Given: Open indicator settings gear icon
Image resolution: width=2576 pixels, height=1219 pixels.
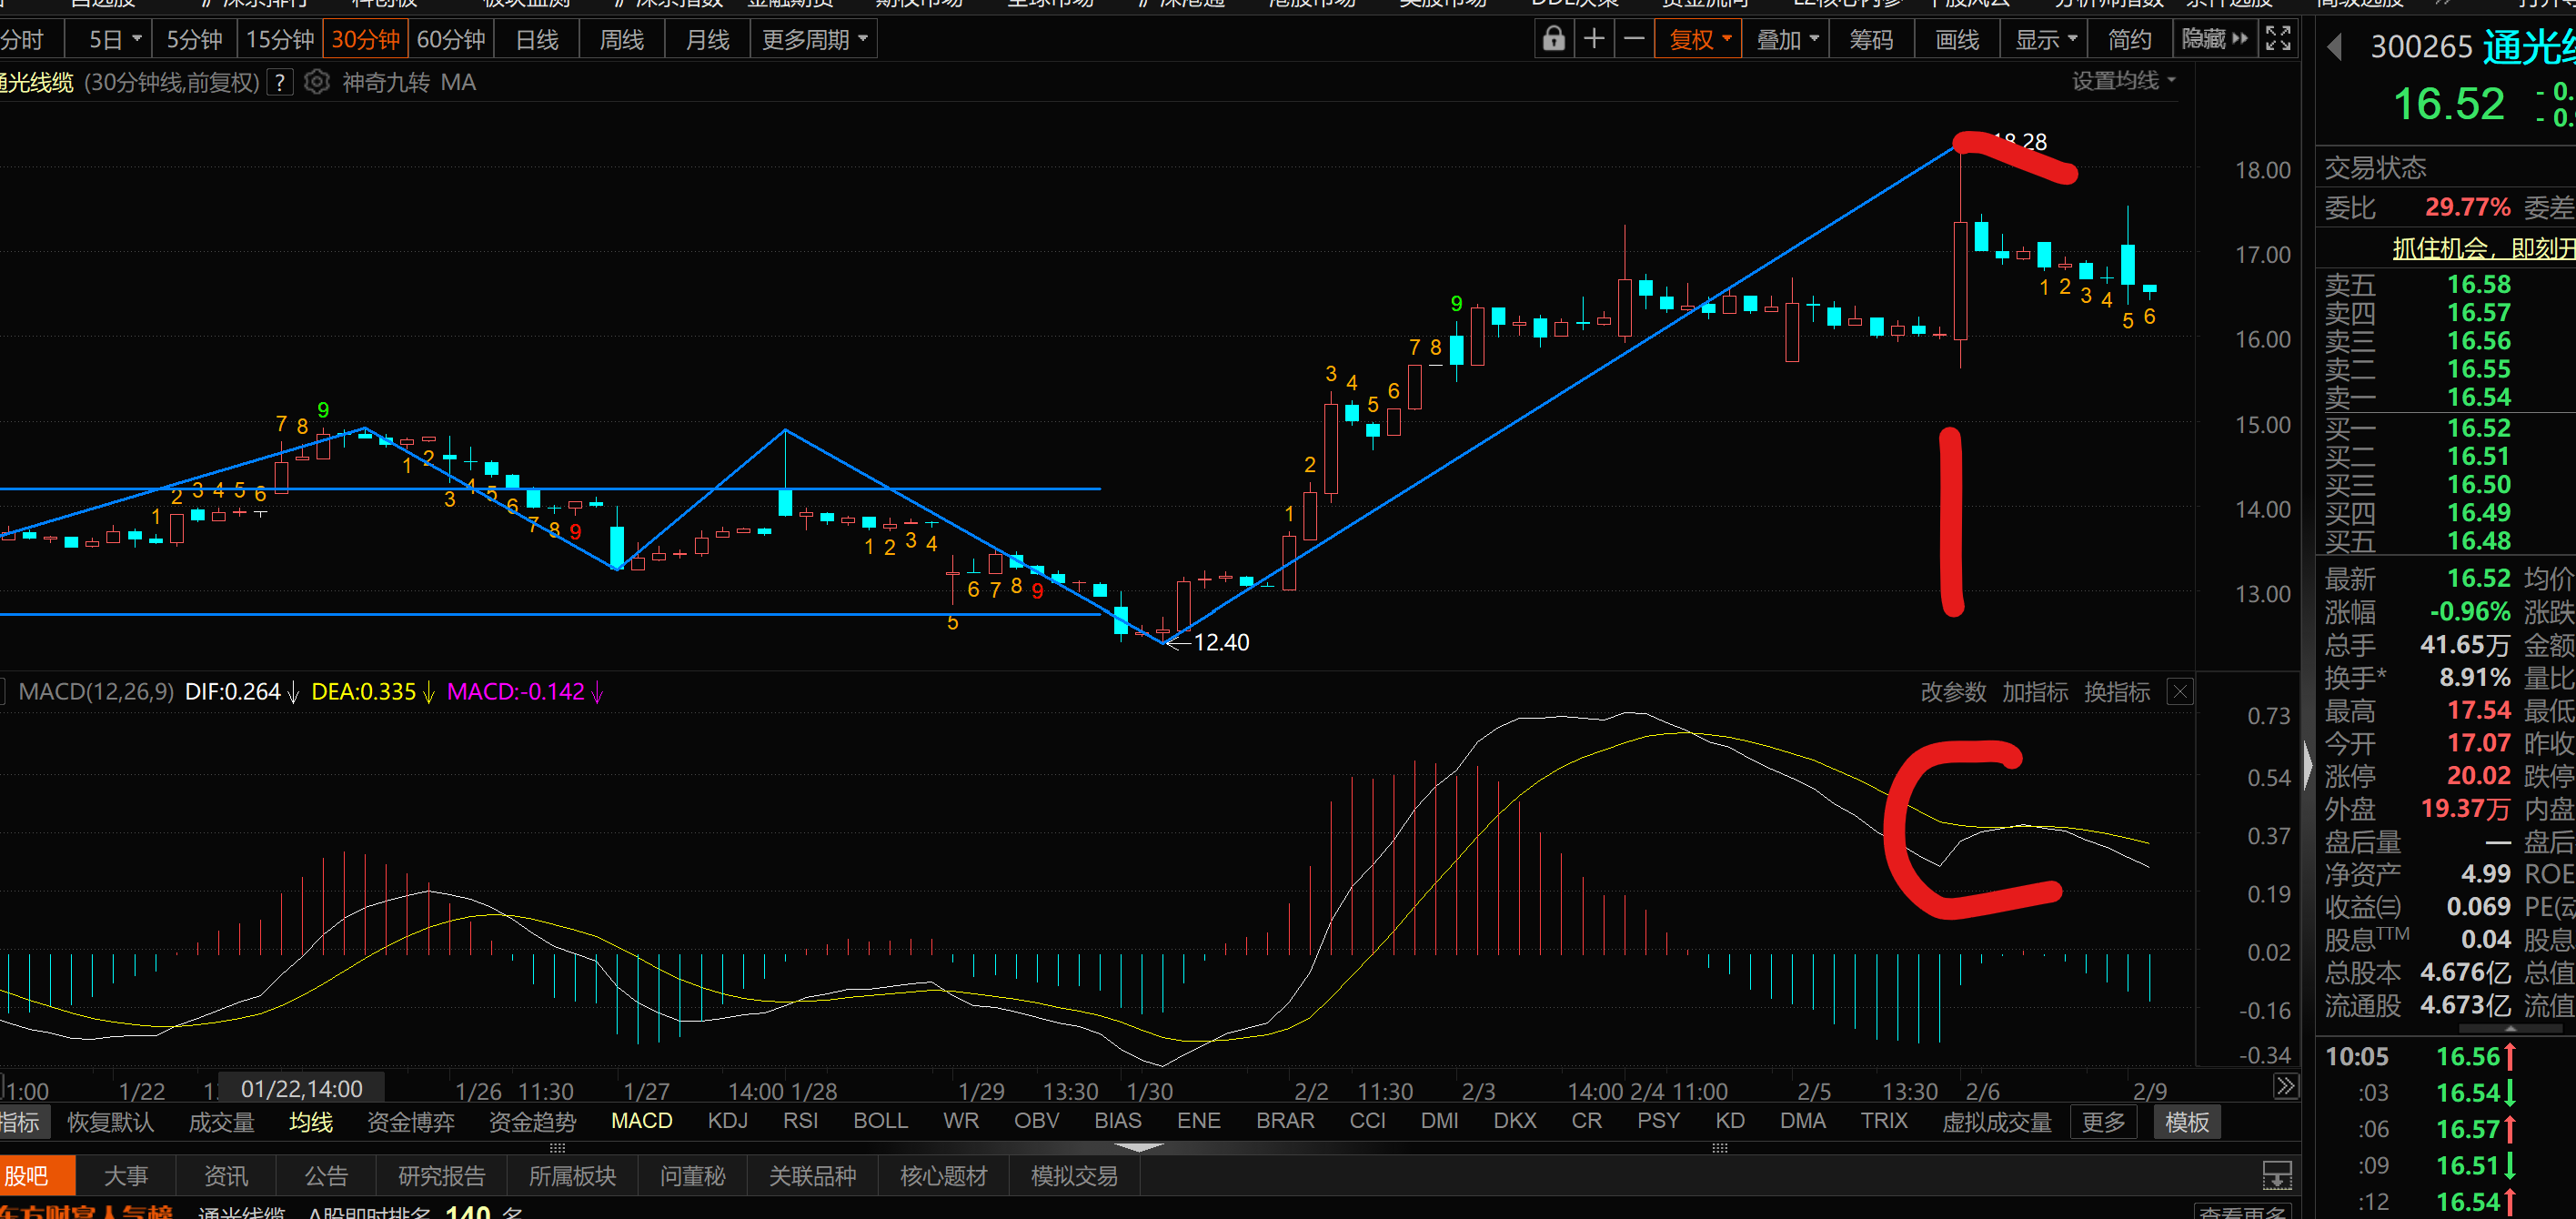Looking at the screenshot, I should [317, 82].
